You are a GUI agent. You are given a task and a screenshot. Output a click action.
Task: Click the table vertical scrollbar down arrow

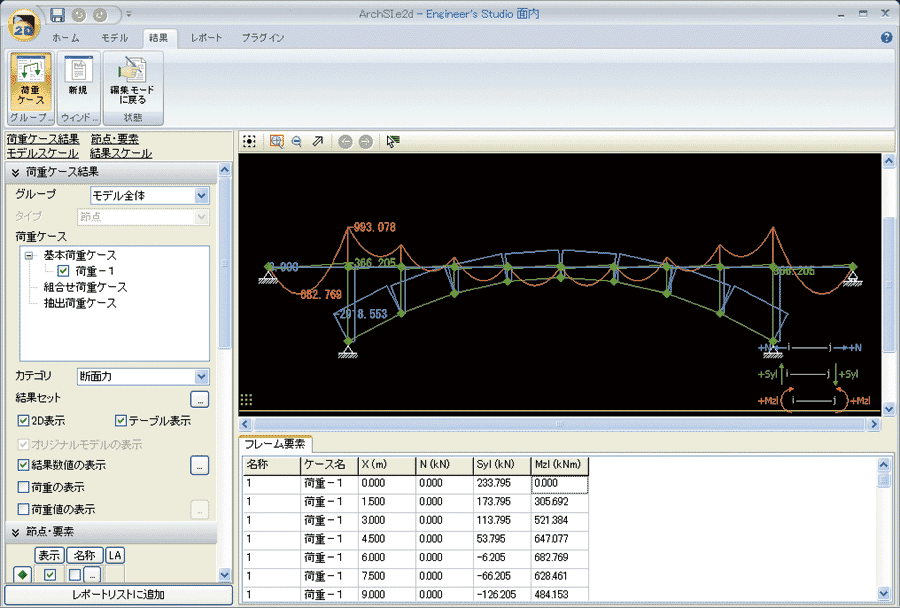(884, 594)
